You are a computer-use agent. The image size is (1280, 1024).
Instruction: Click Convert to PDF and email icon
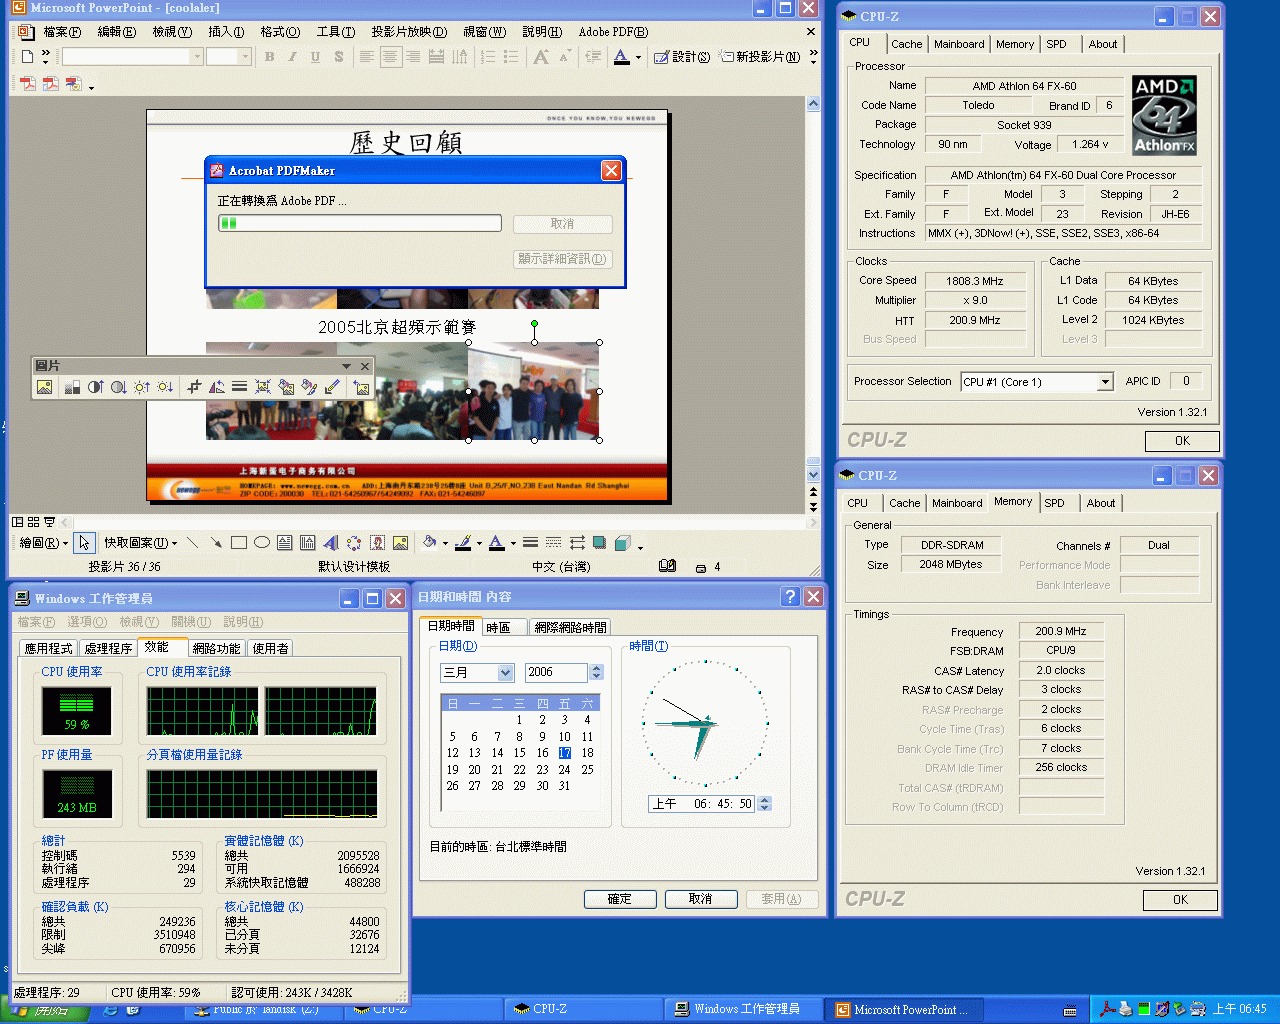click(50, 84)
